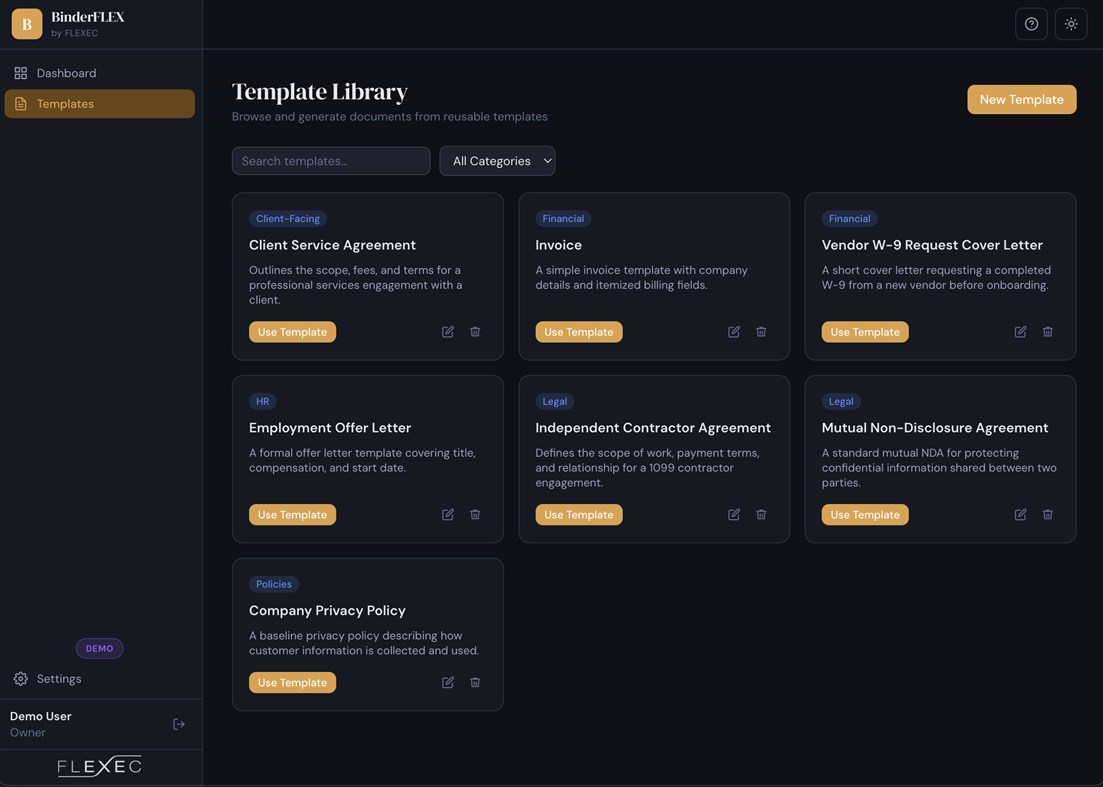Open the help question mark icon
This screenshot has height=787, width=1103.
(1031, 24)
